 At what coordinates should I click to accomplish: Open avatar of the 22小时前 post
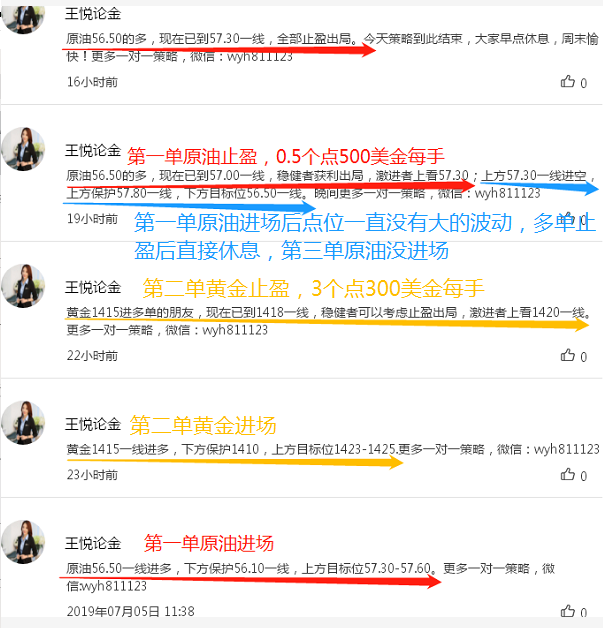23,286
